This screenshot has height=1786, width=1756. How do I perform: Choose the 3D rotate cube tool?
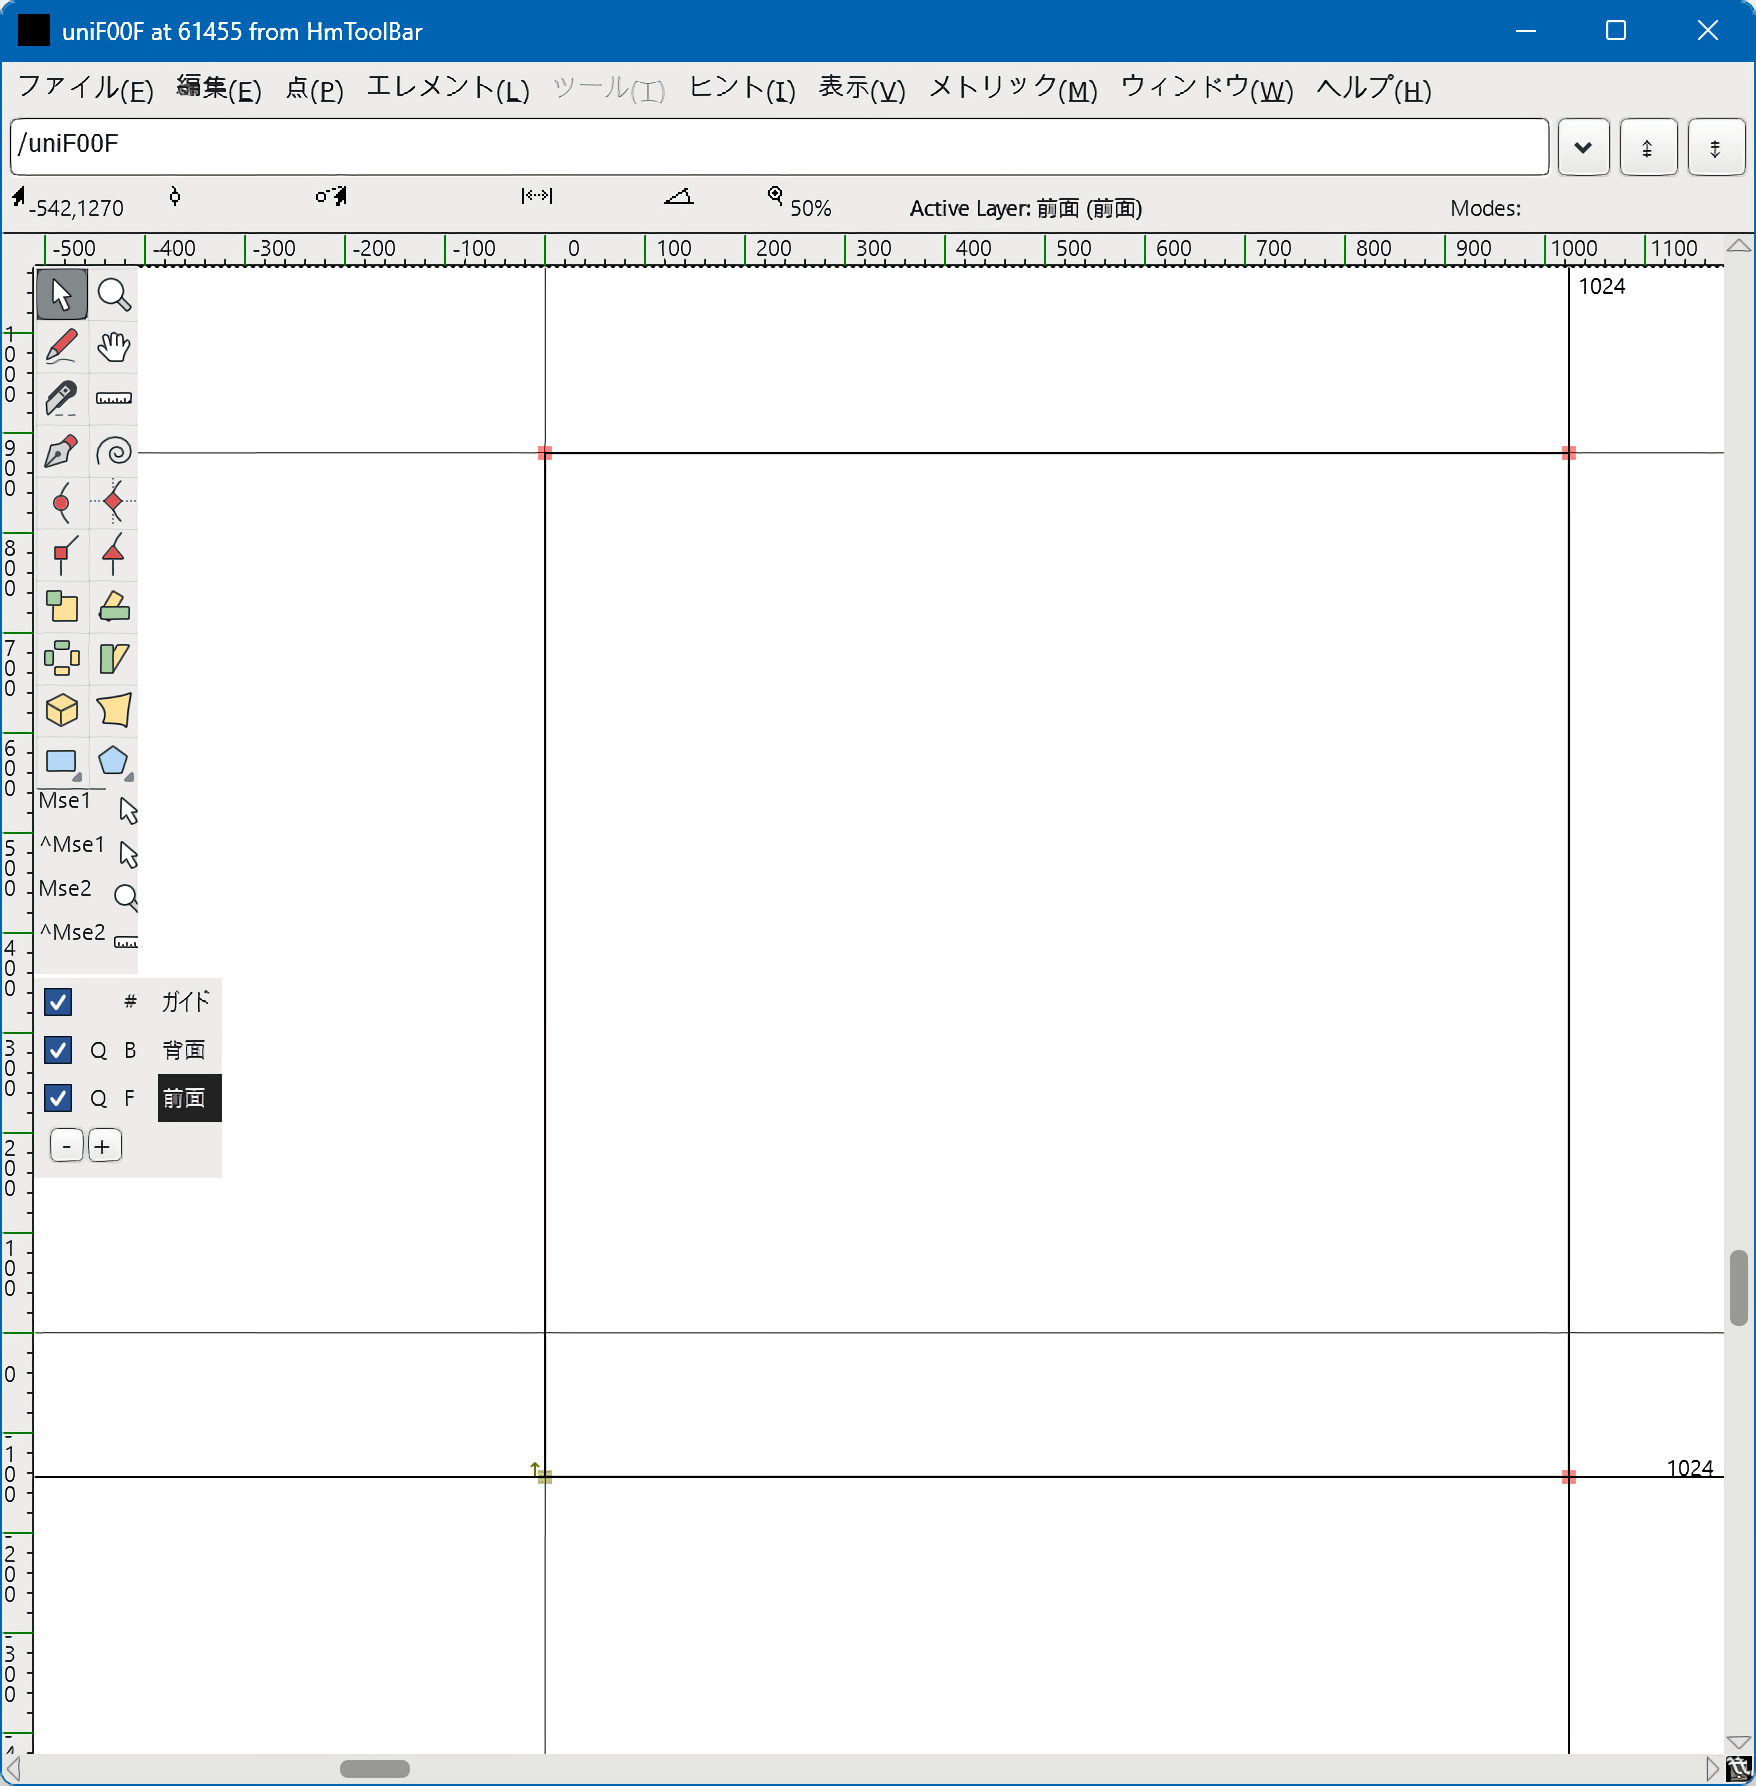pos(61,711)
